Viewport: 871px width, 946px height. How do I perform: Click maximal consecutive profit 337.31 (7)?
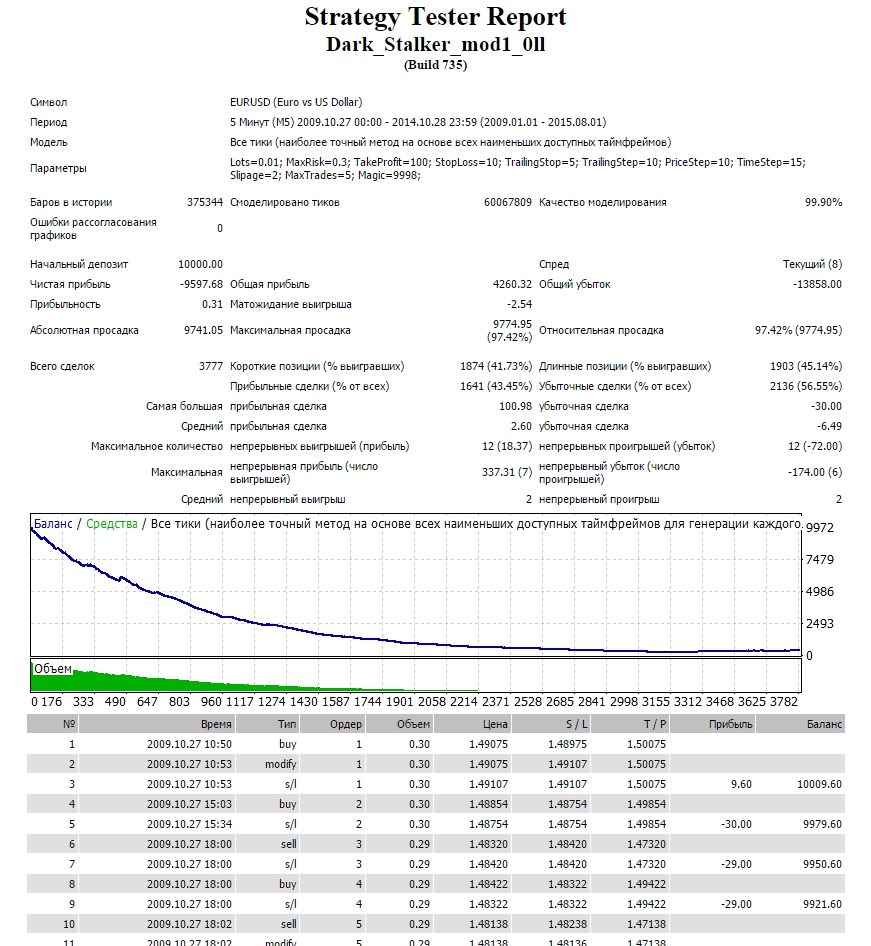pos(507,472)
